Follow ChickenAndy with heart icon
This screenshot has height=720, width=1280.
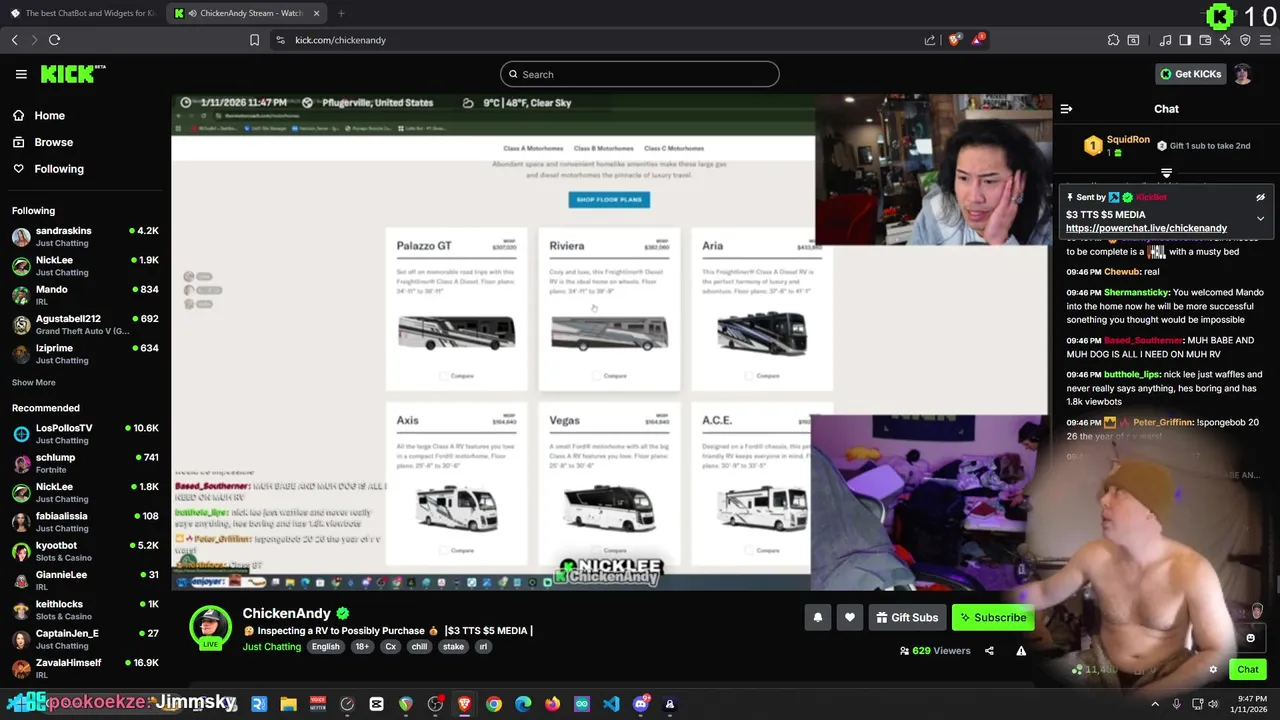(x=849, y=617)
